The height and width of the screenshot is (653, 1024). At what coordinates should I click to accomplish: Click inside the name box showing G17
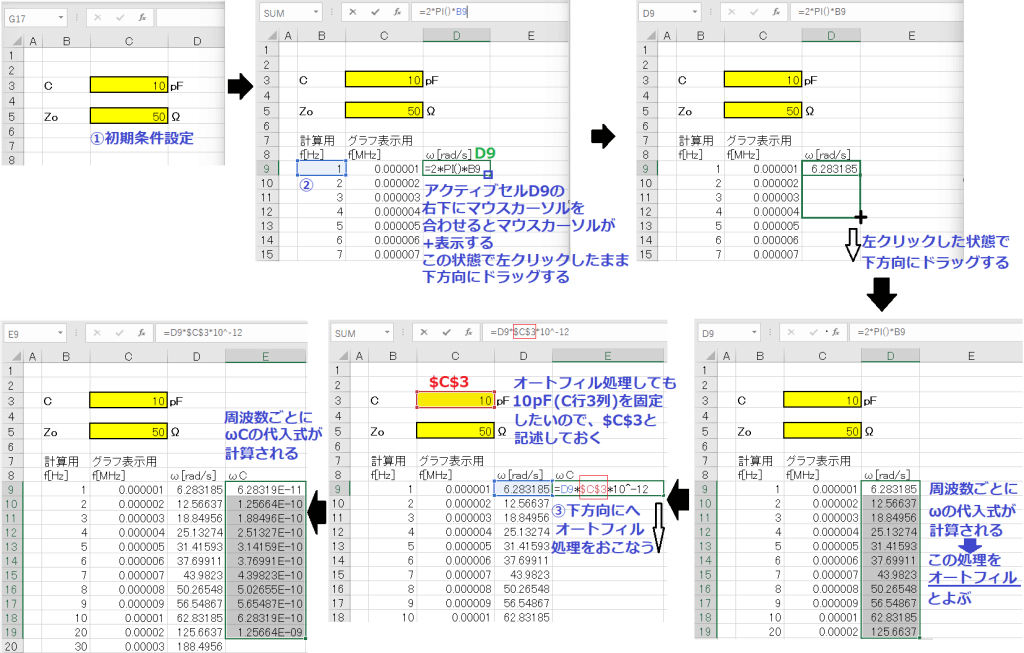coord(30,18)
